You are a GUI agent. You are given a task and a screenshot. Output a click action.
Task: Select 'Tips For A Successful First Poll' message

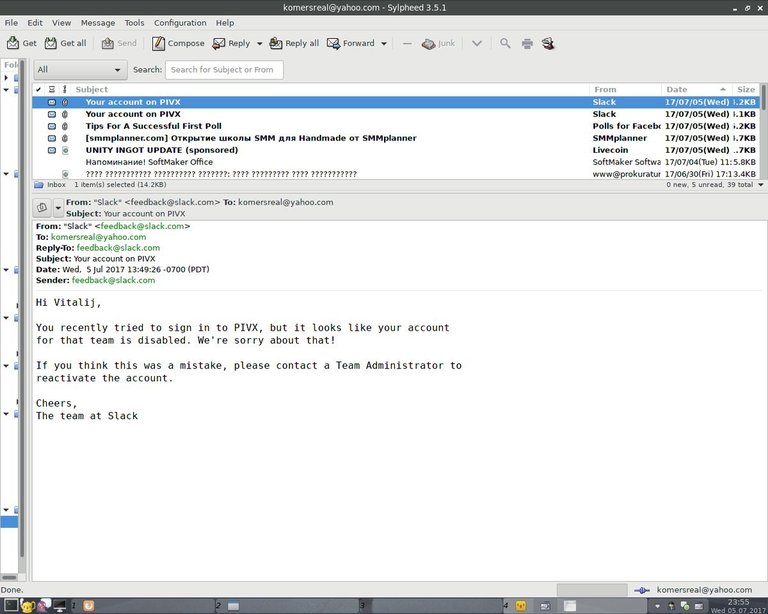[396, 126]
